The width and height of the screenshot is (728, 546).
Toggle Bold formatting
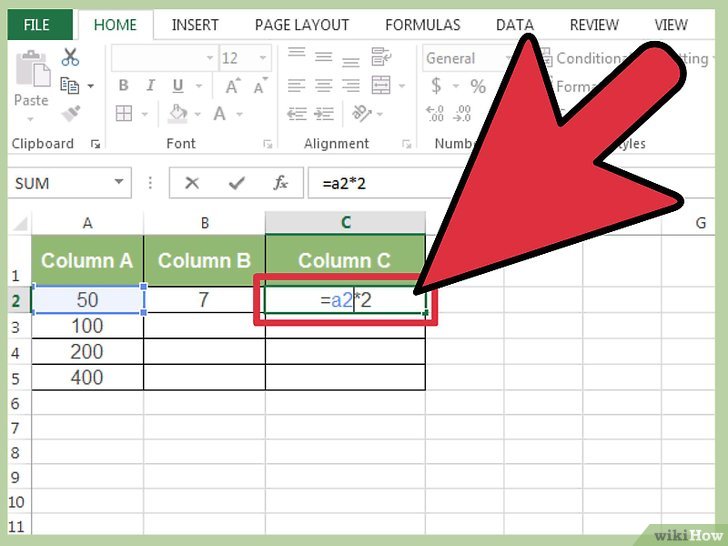(123, 86)
